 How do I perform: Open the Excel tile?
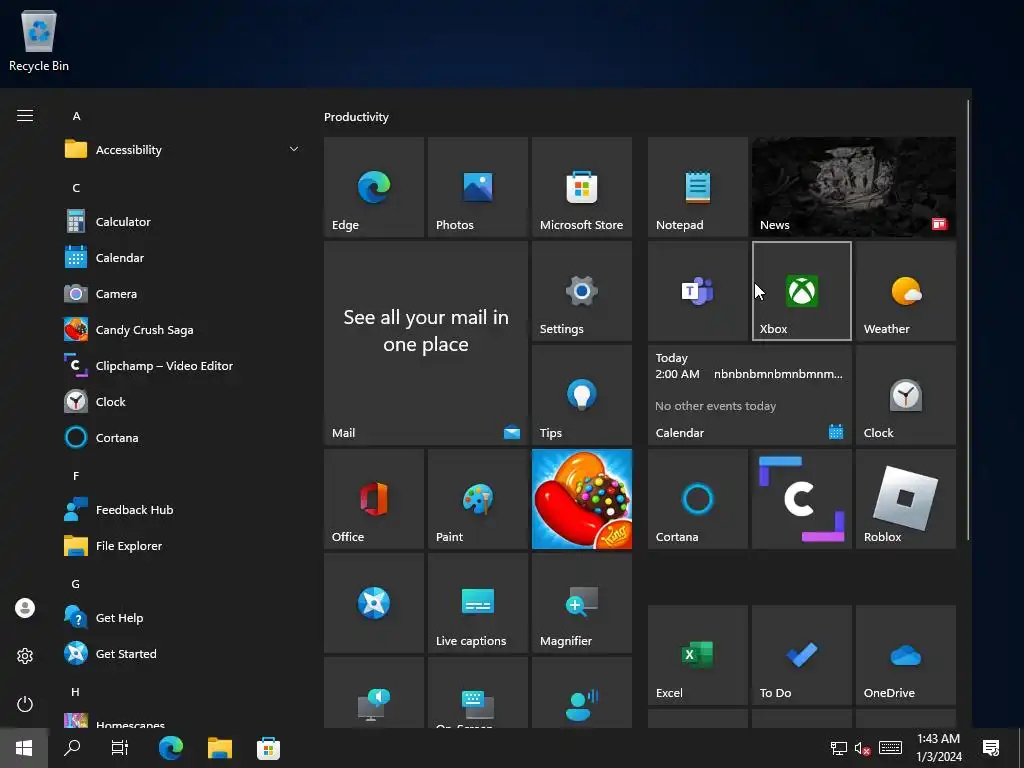[697, 655]
